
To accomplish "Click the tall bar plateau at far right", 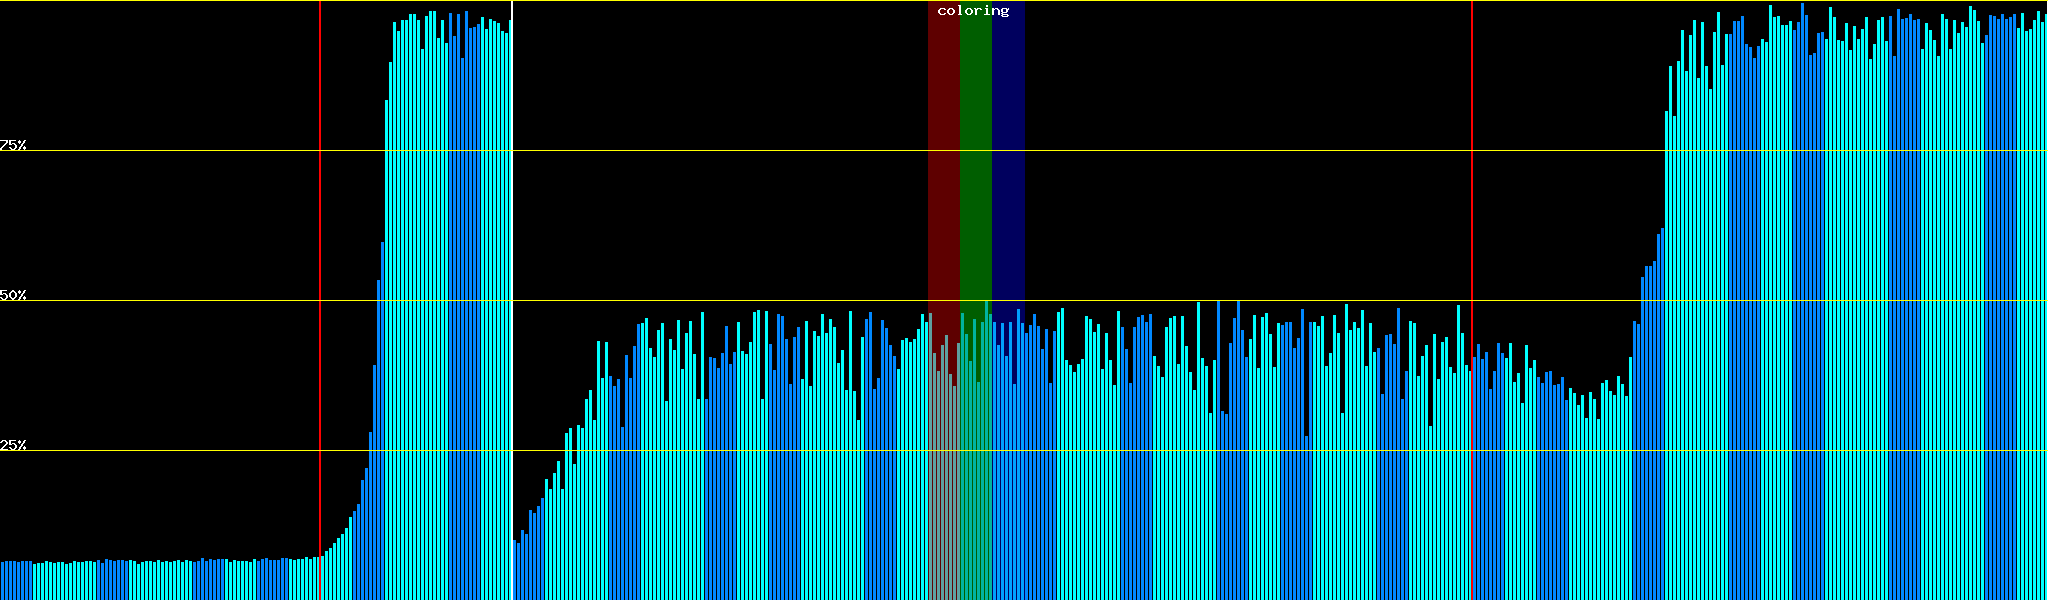I will click(1850, 300).
